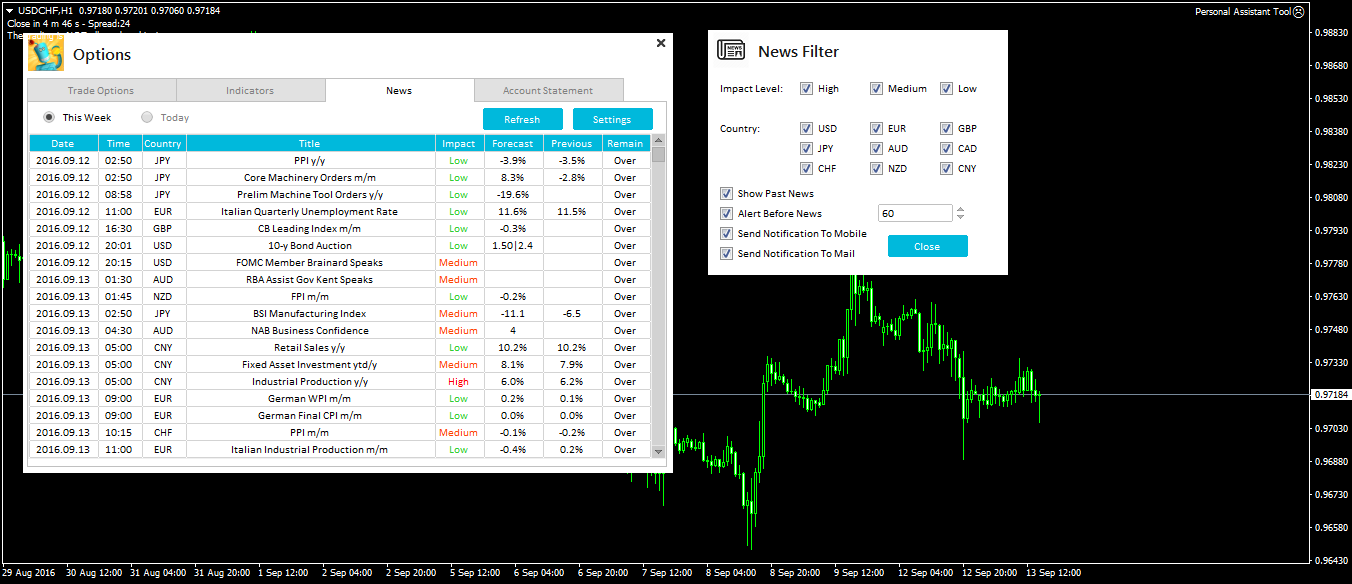Toggle the Low impact checkbox

946,88
